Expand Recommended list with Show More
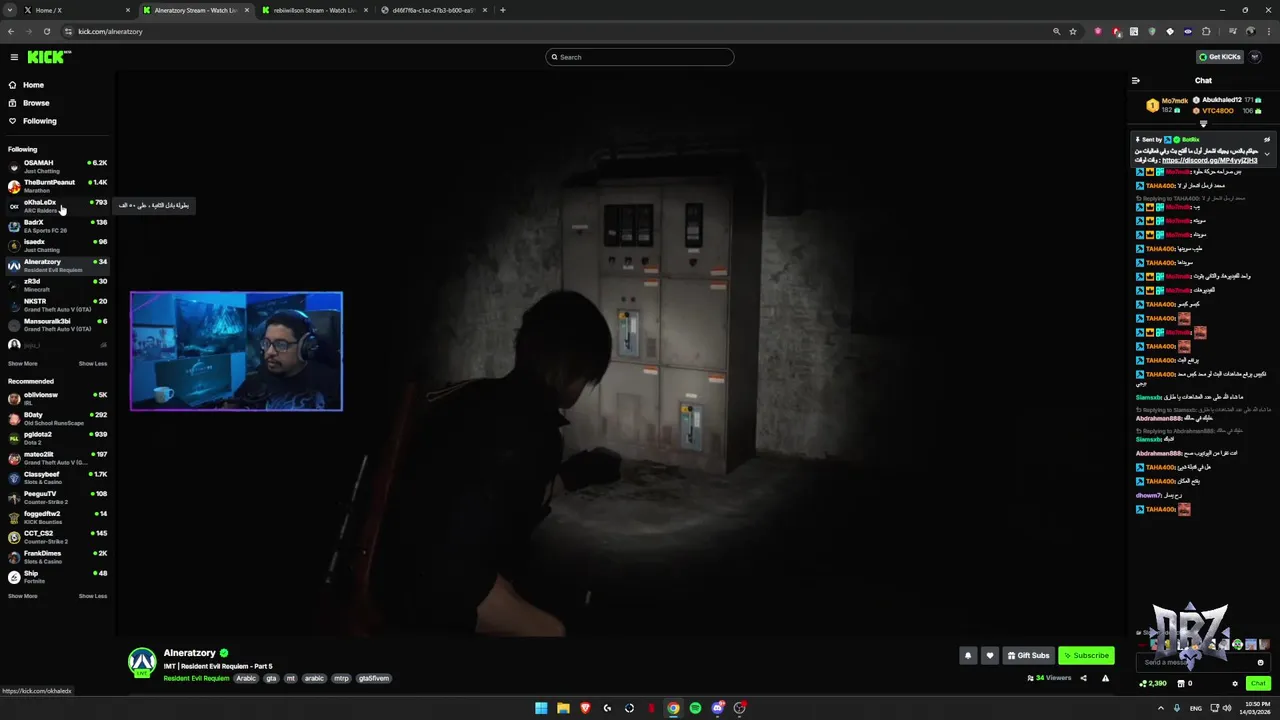 tap(23, 596)
